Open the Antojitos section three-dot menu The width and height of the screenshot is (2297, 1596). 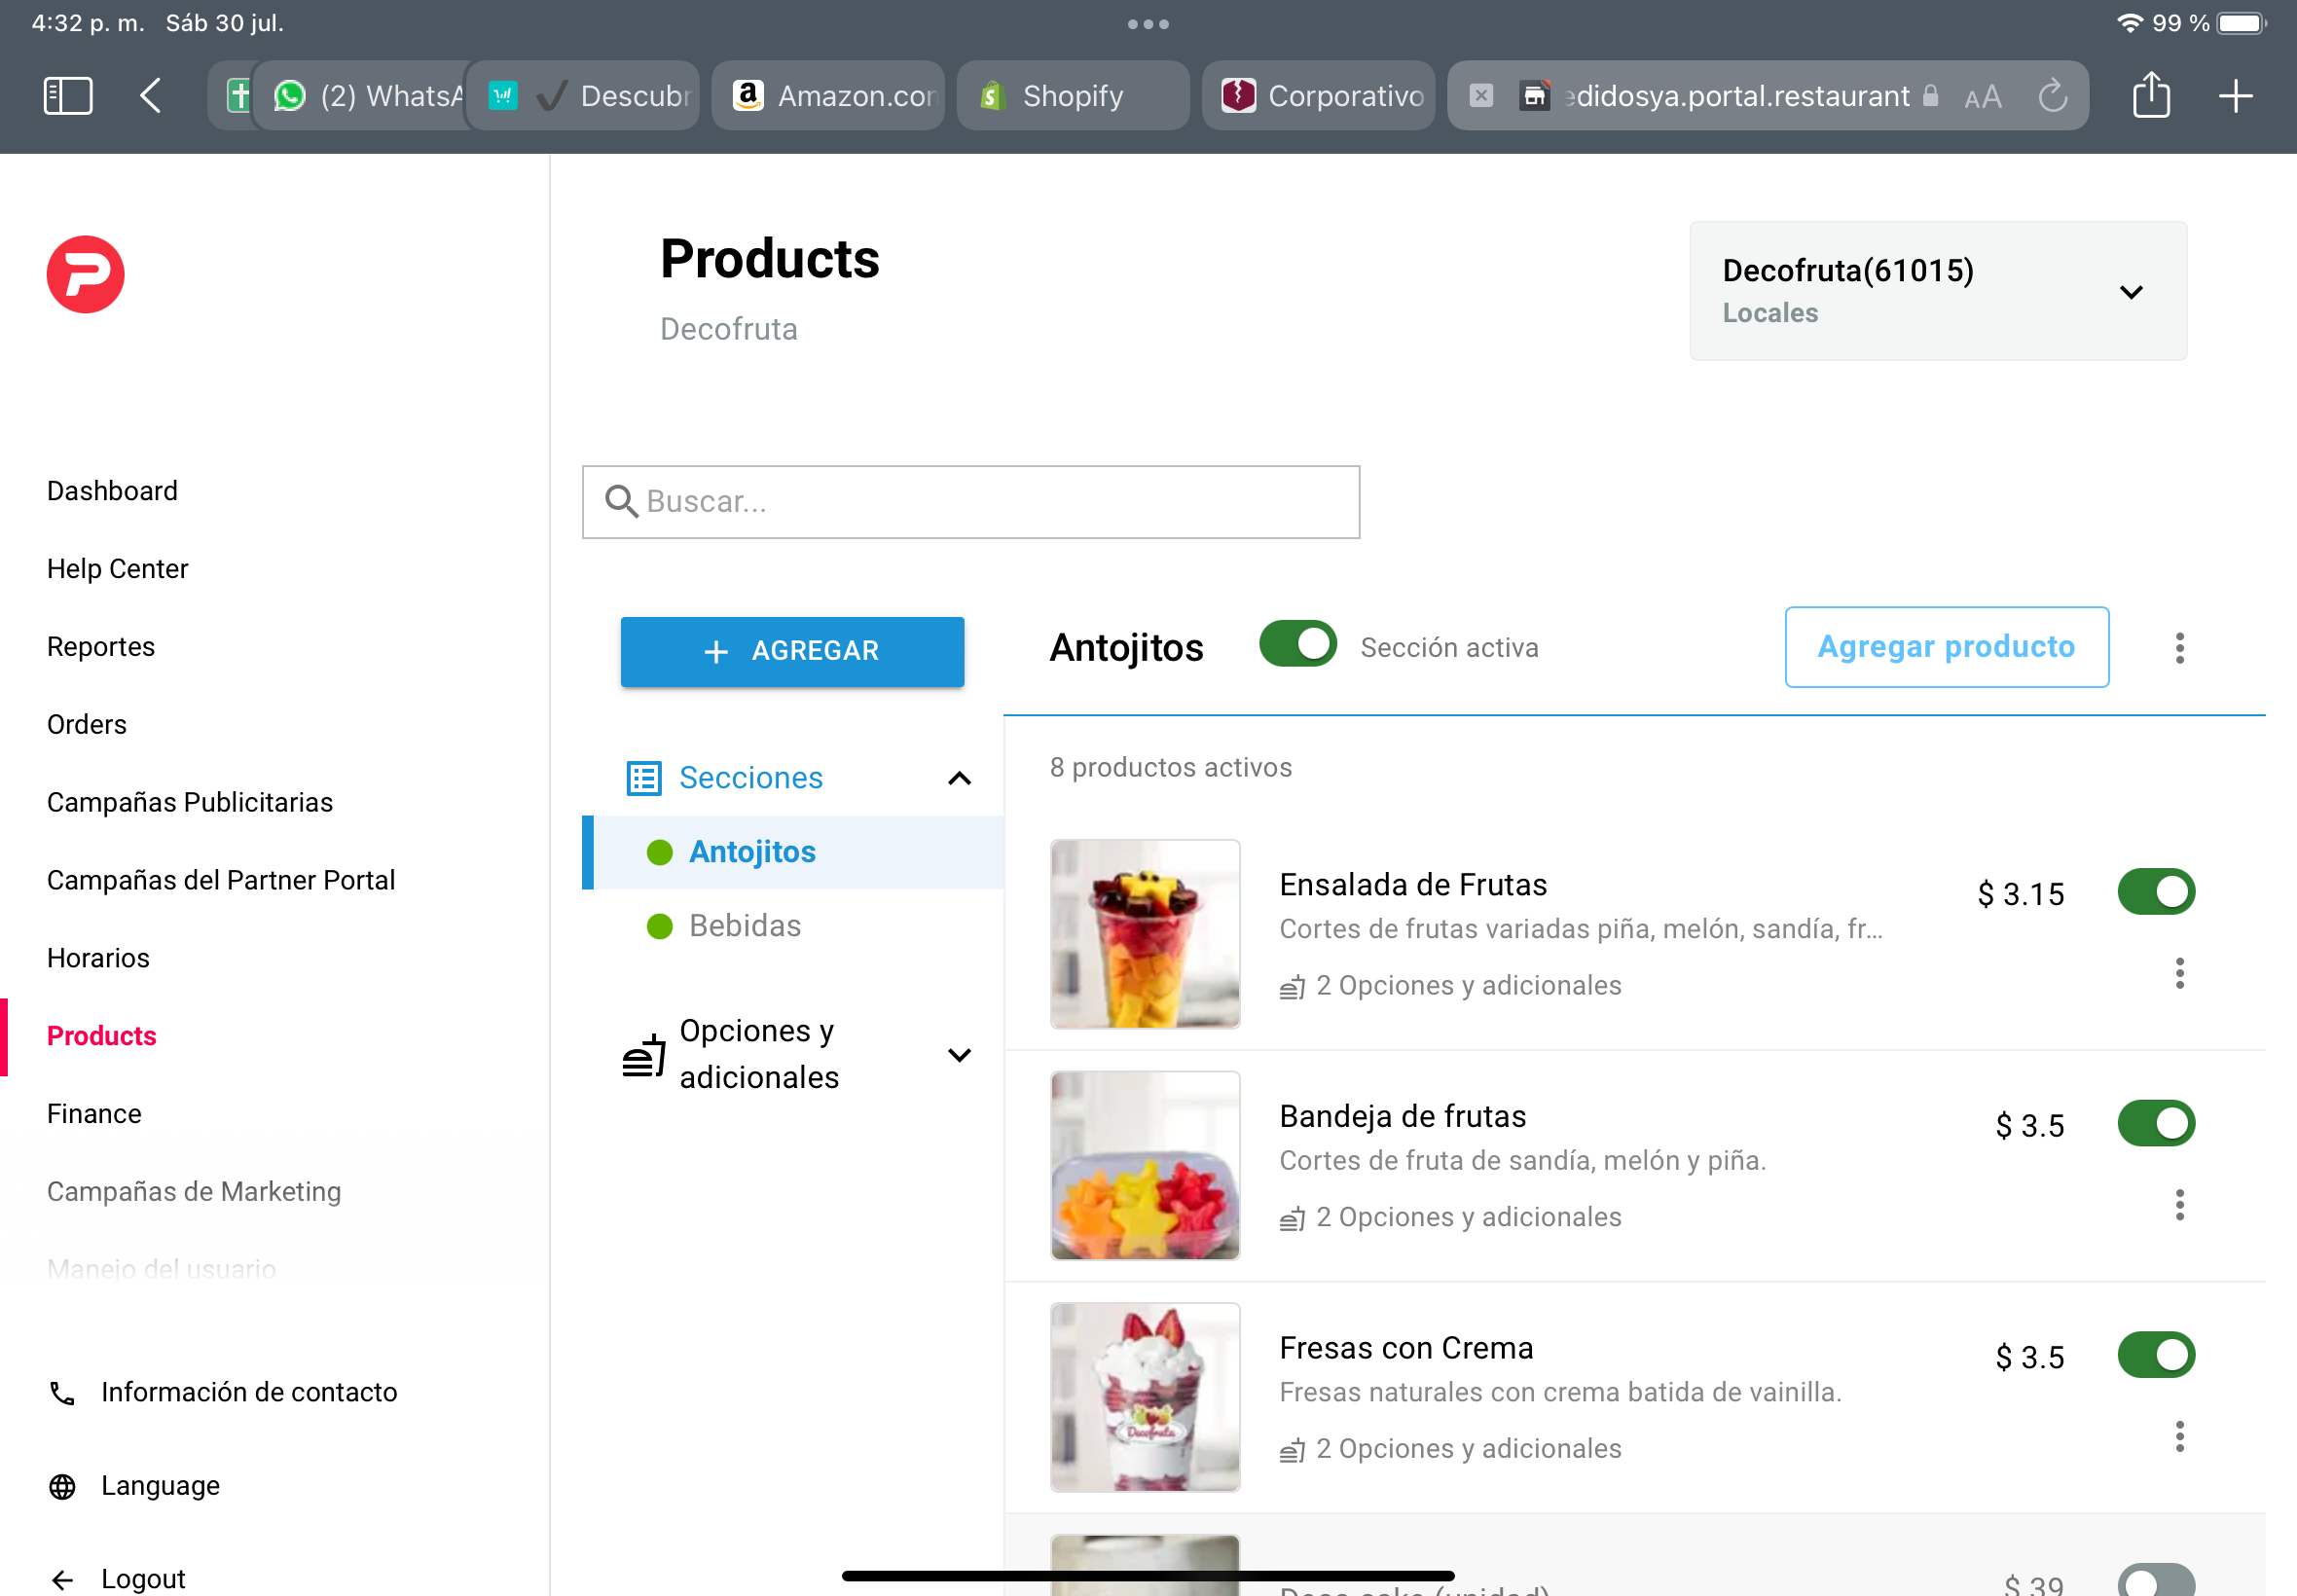tap(2179, 648)
